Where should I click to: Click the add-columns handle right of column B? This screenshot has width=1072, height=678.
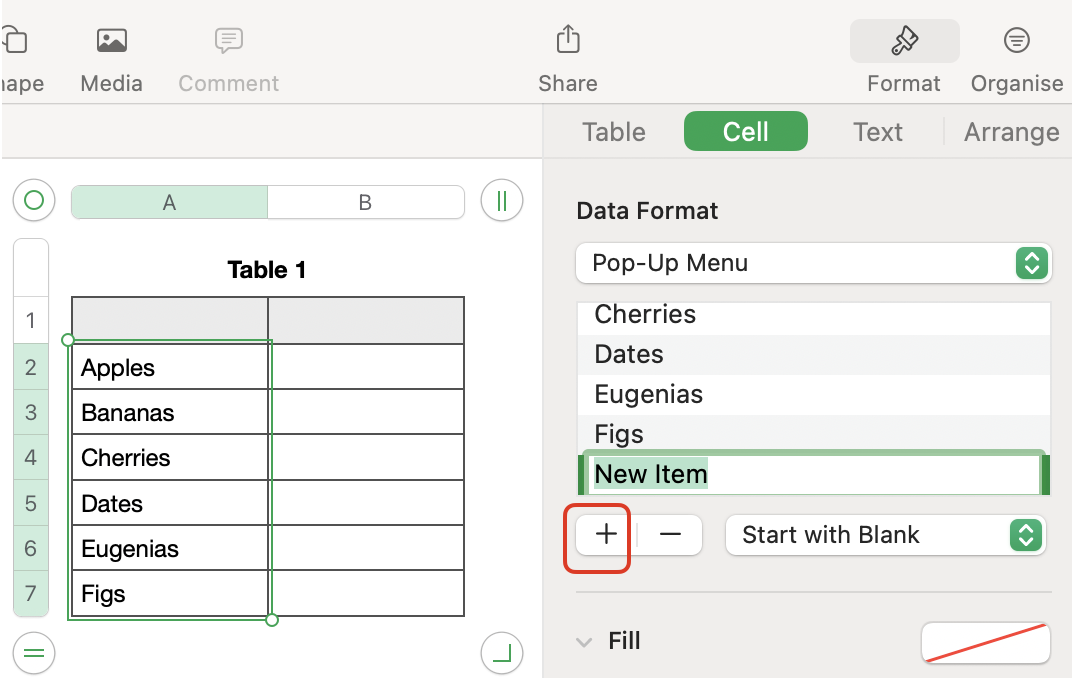tap(502, 201)
